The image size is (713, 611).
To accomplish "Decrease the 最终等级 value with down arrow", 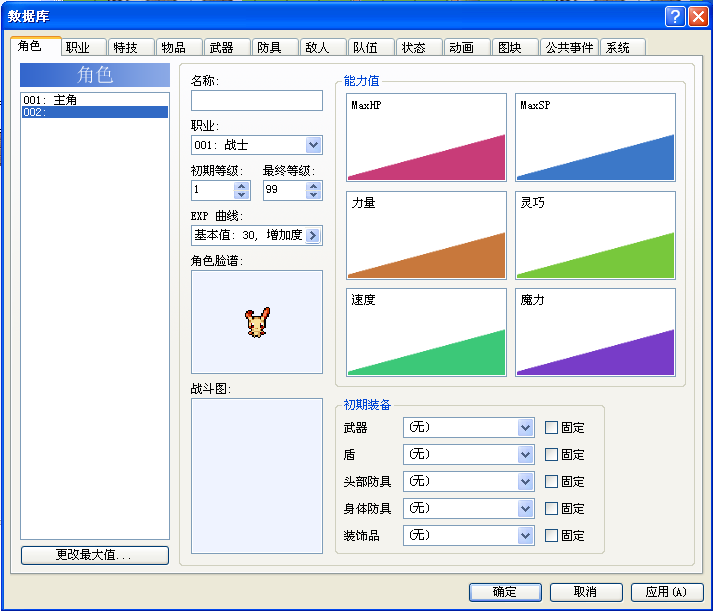I will [314, 195].
